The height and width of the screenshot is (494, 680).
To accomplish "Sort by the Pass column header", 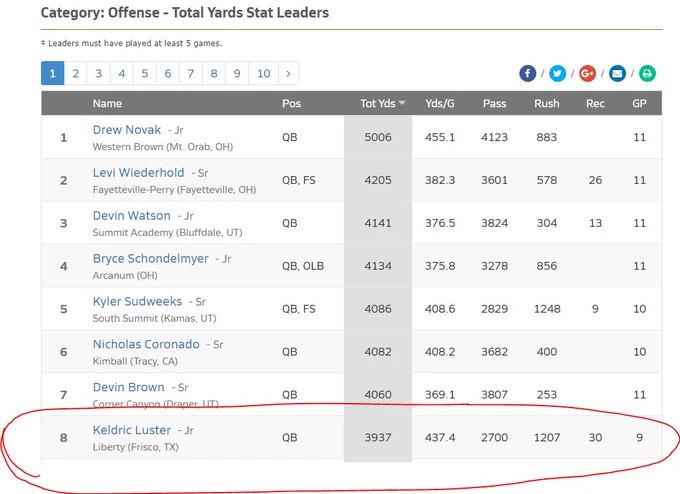I will point(494,103).
